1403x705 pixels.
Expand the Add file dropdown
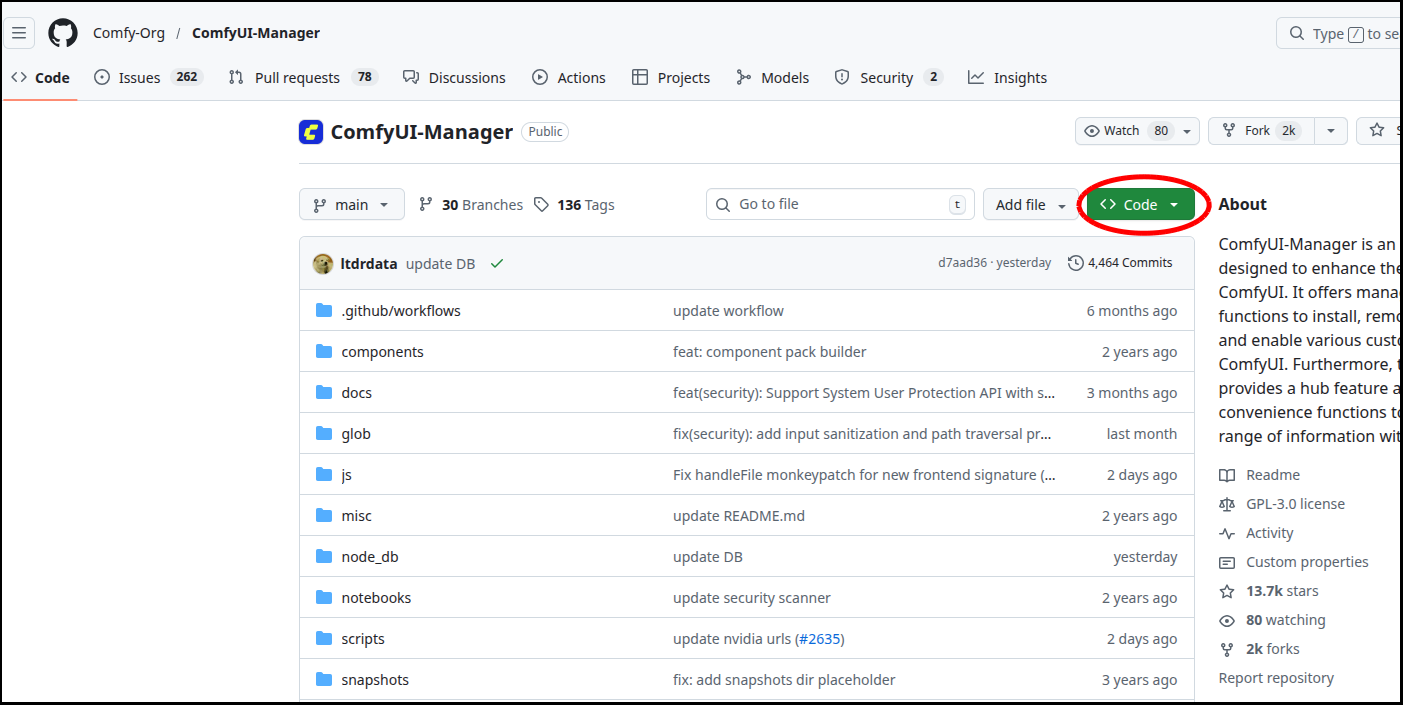[1030, 205]
